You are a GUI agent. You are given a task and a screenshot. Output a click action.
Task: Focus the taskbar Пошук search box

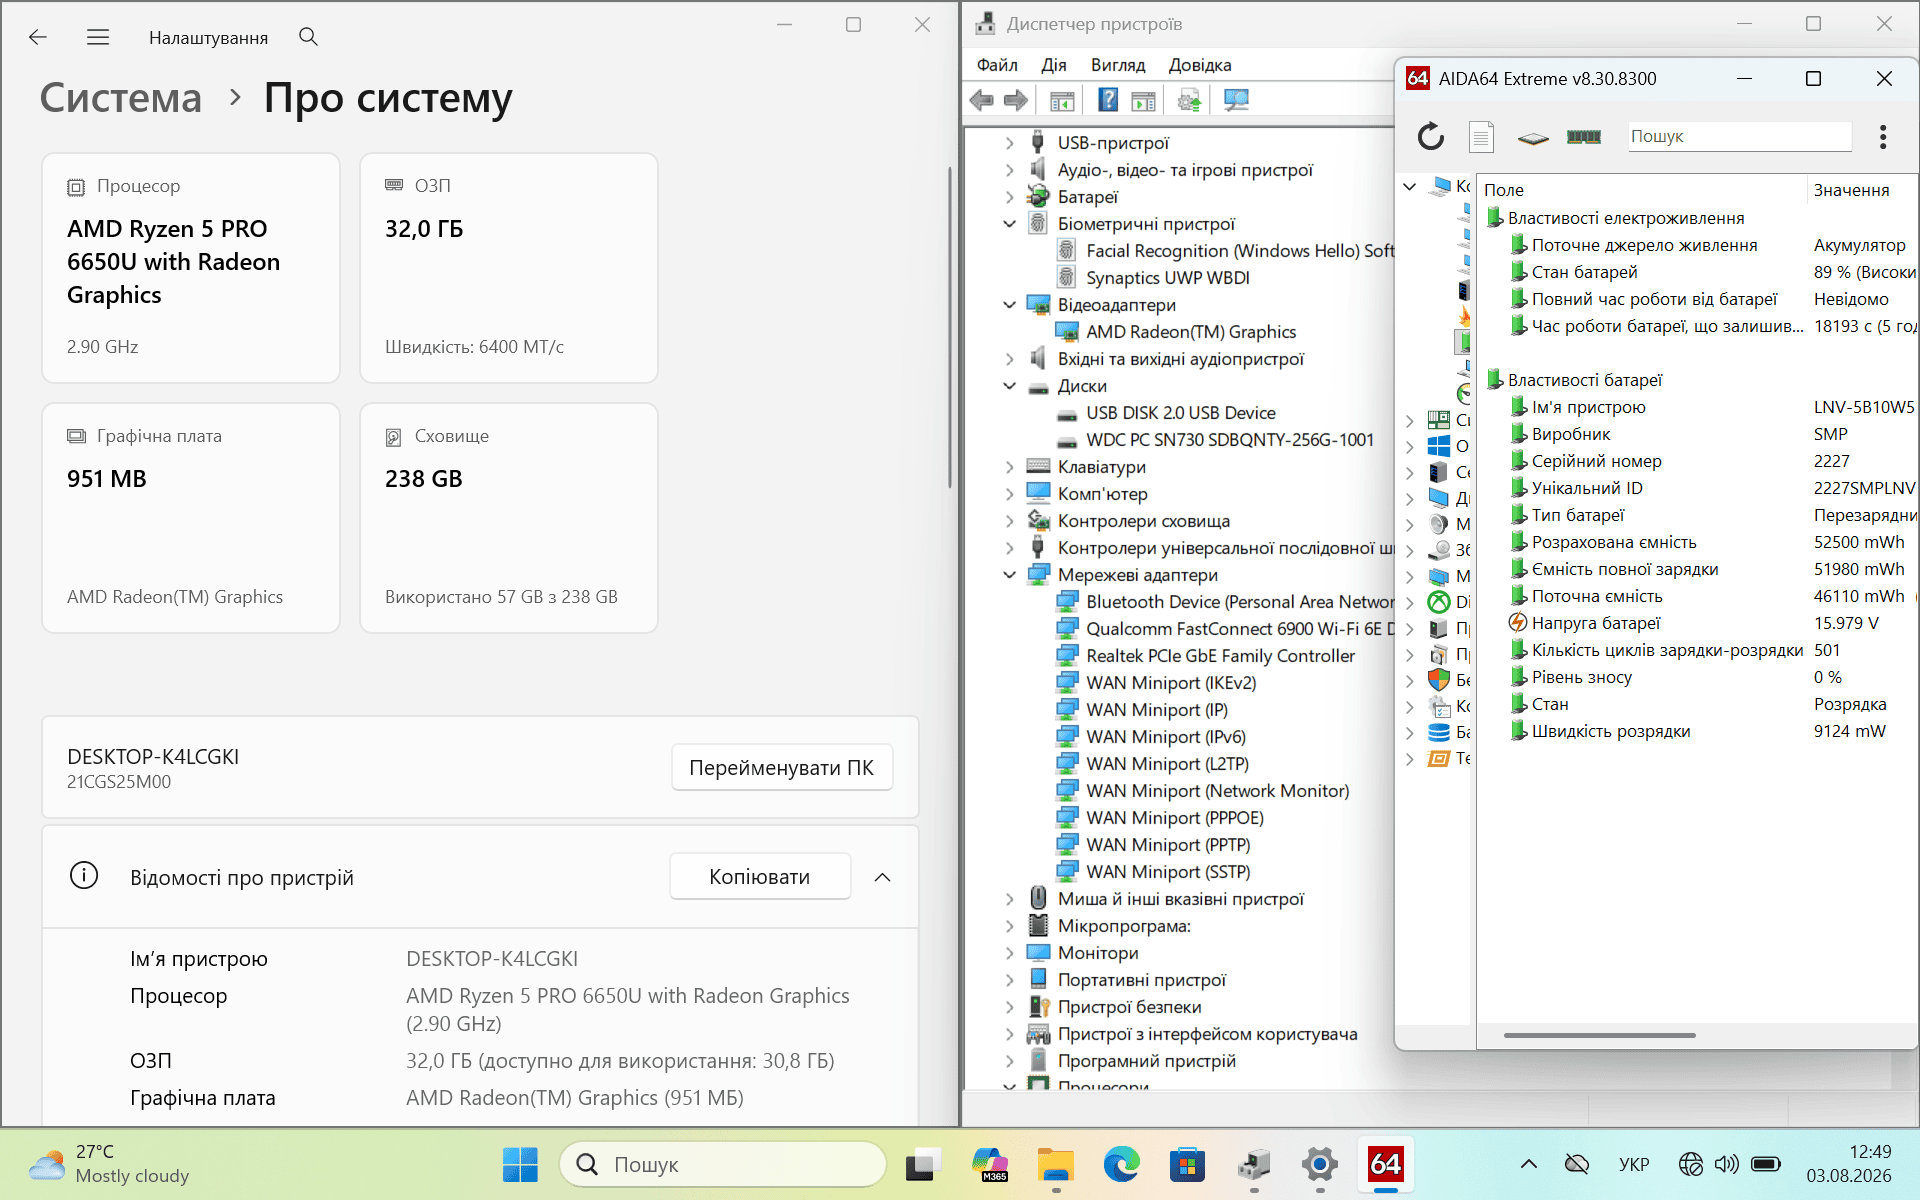click(x=723, y=1164)
